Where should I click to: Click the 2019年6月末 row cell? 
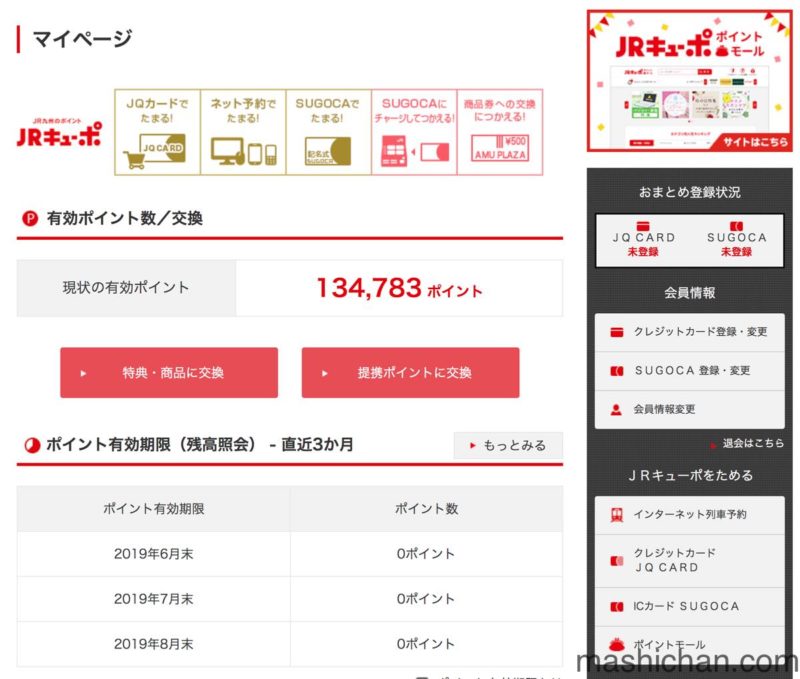click(x=154, y=555)
